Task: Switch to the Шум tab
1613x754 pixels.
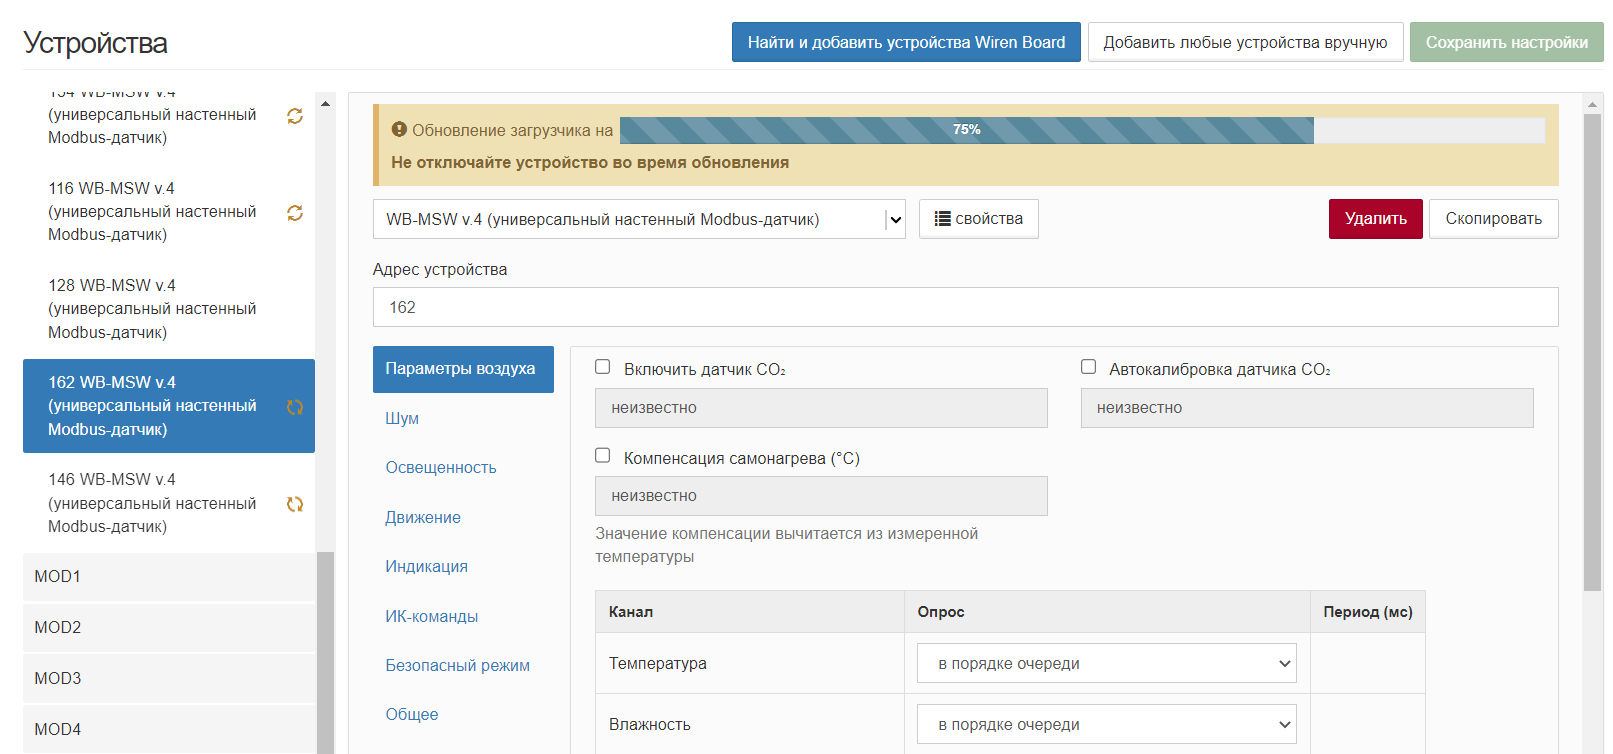Action: [402, 419]
